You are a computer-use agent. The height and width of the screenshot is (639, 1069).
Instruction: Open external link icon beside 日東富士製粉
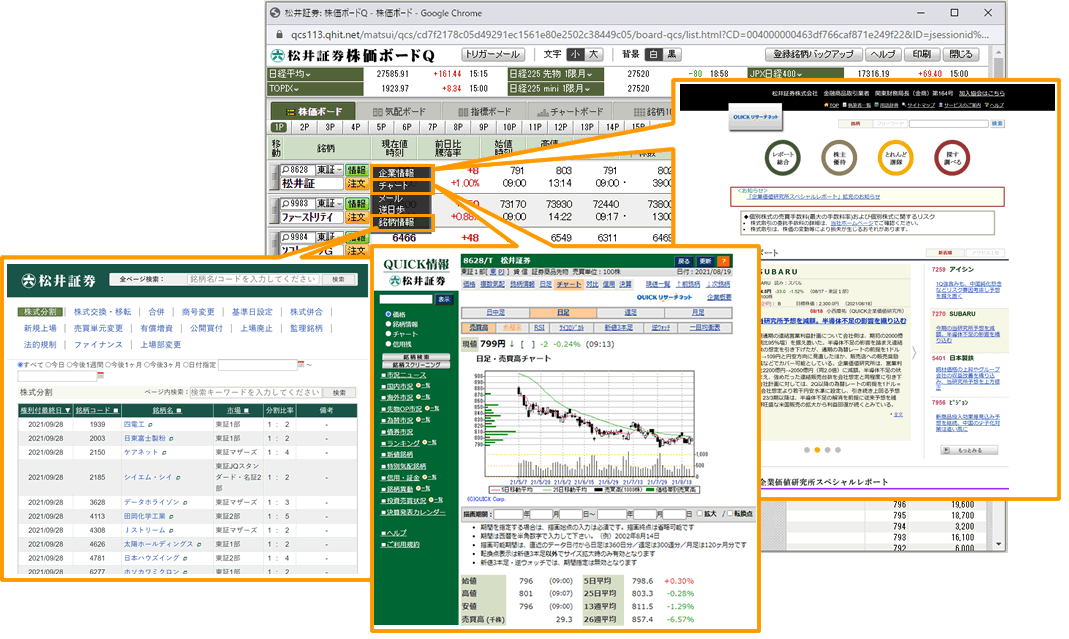point(171,439)
